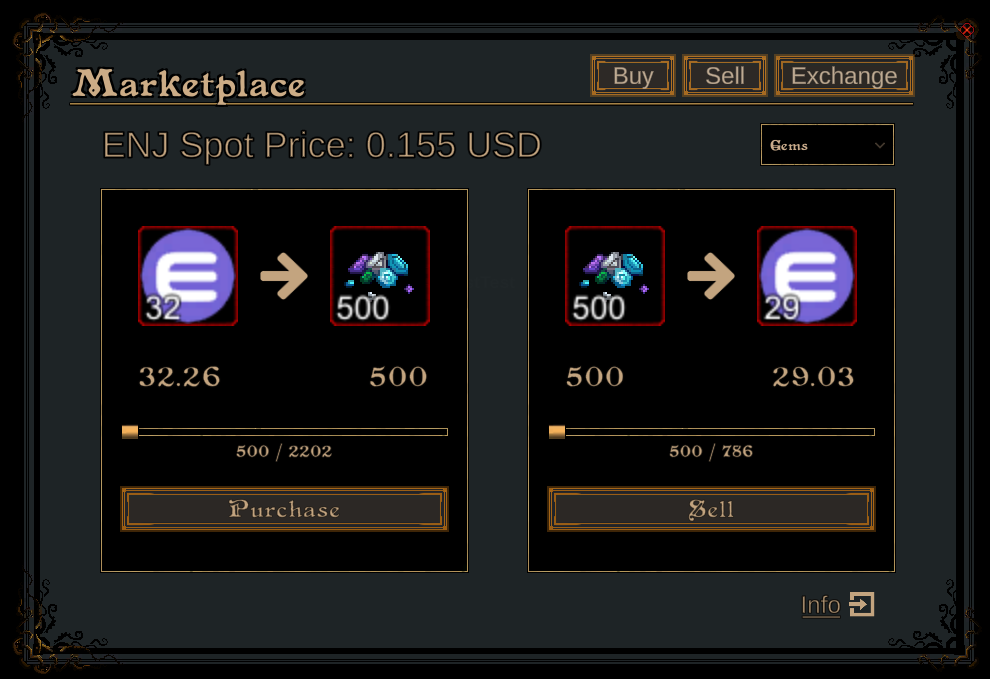Image resolution: width=990 pixels, height=679 pixels.
Task: Switch to the Buy tab
Action: coord(633,76)
